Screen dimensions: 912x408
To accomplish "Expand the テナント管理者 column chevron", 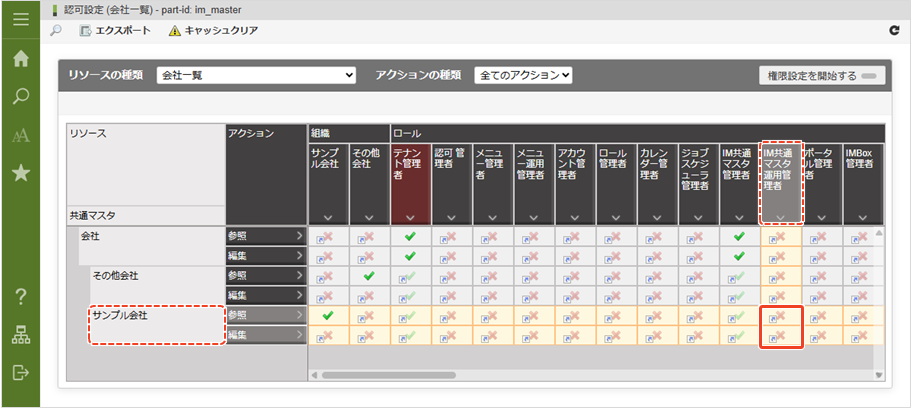I will 410,217.
